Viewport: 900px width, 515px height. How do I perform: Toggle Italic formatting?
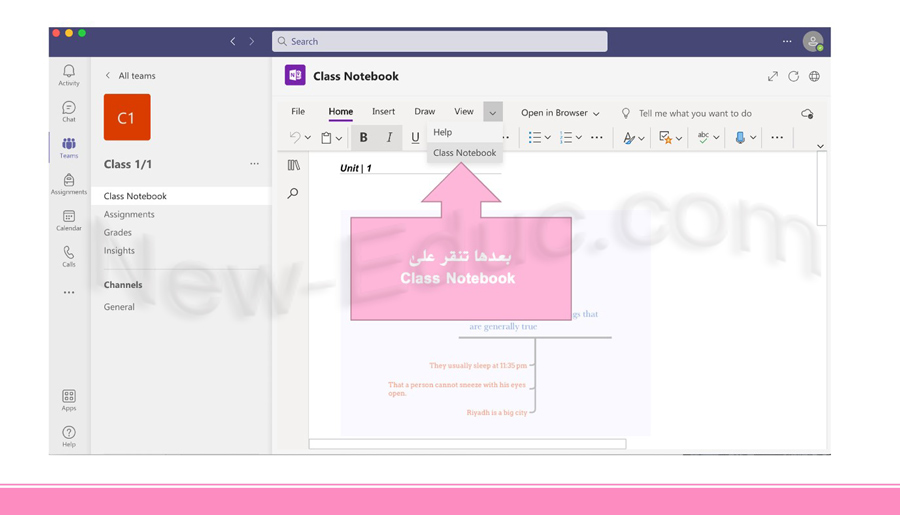click(x=389, y=137)
